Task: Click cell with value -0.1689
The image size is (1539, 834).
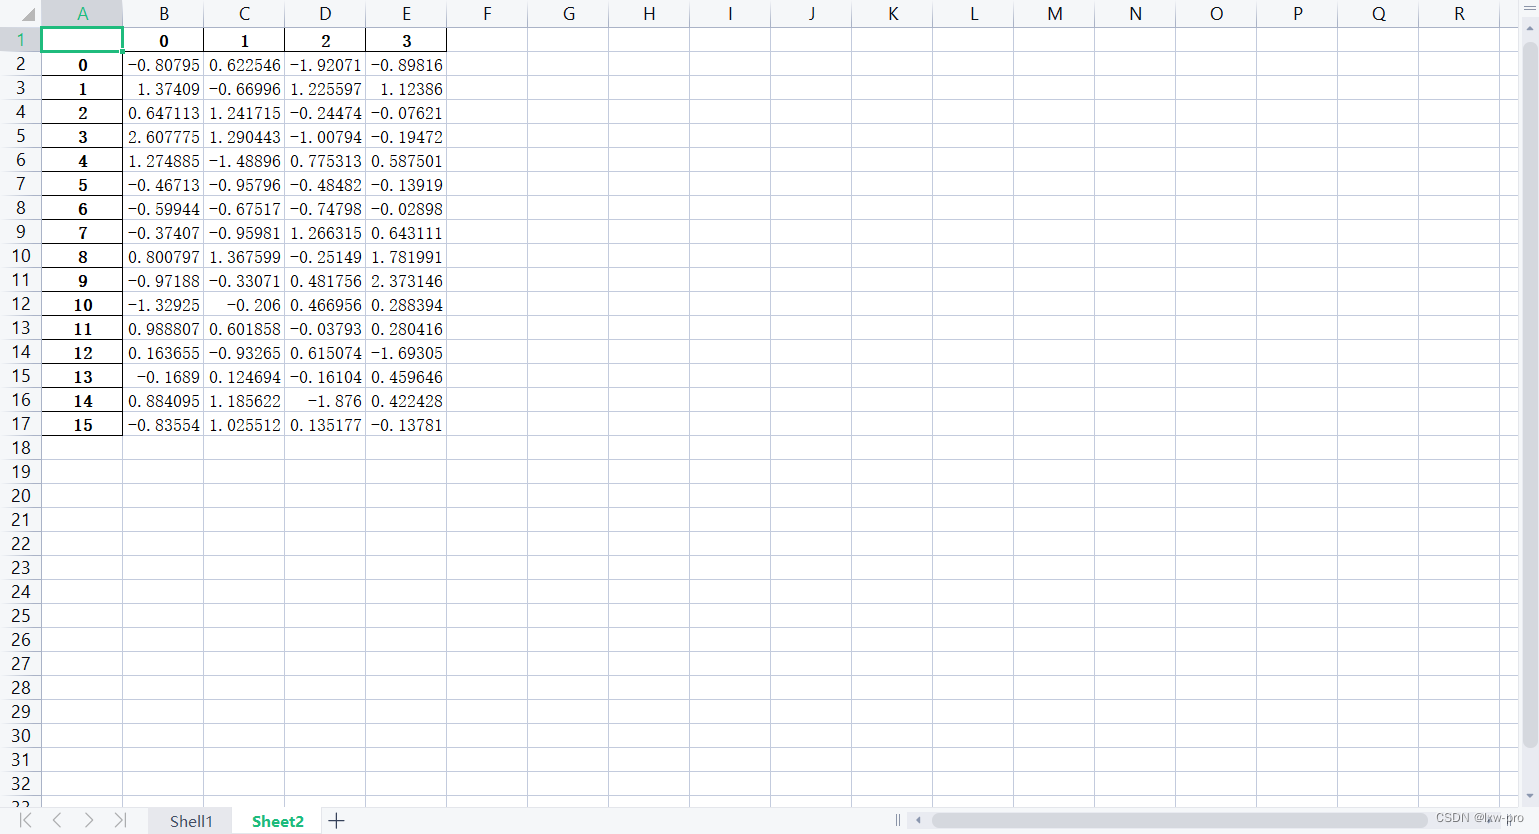Action: [164, 376]
